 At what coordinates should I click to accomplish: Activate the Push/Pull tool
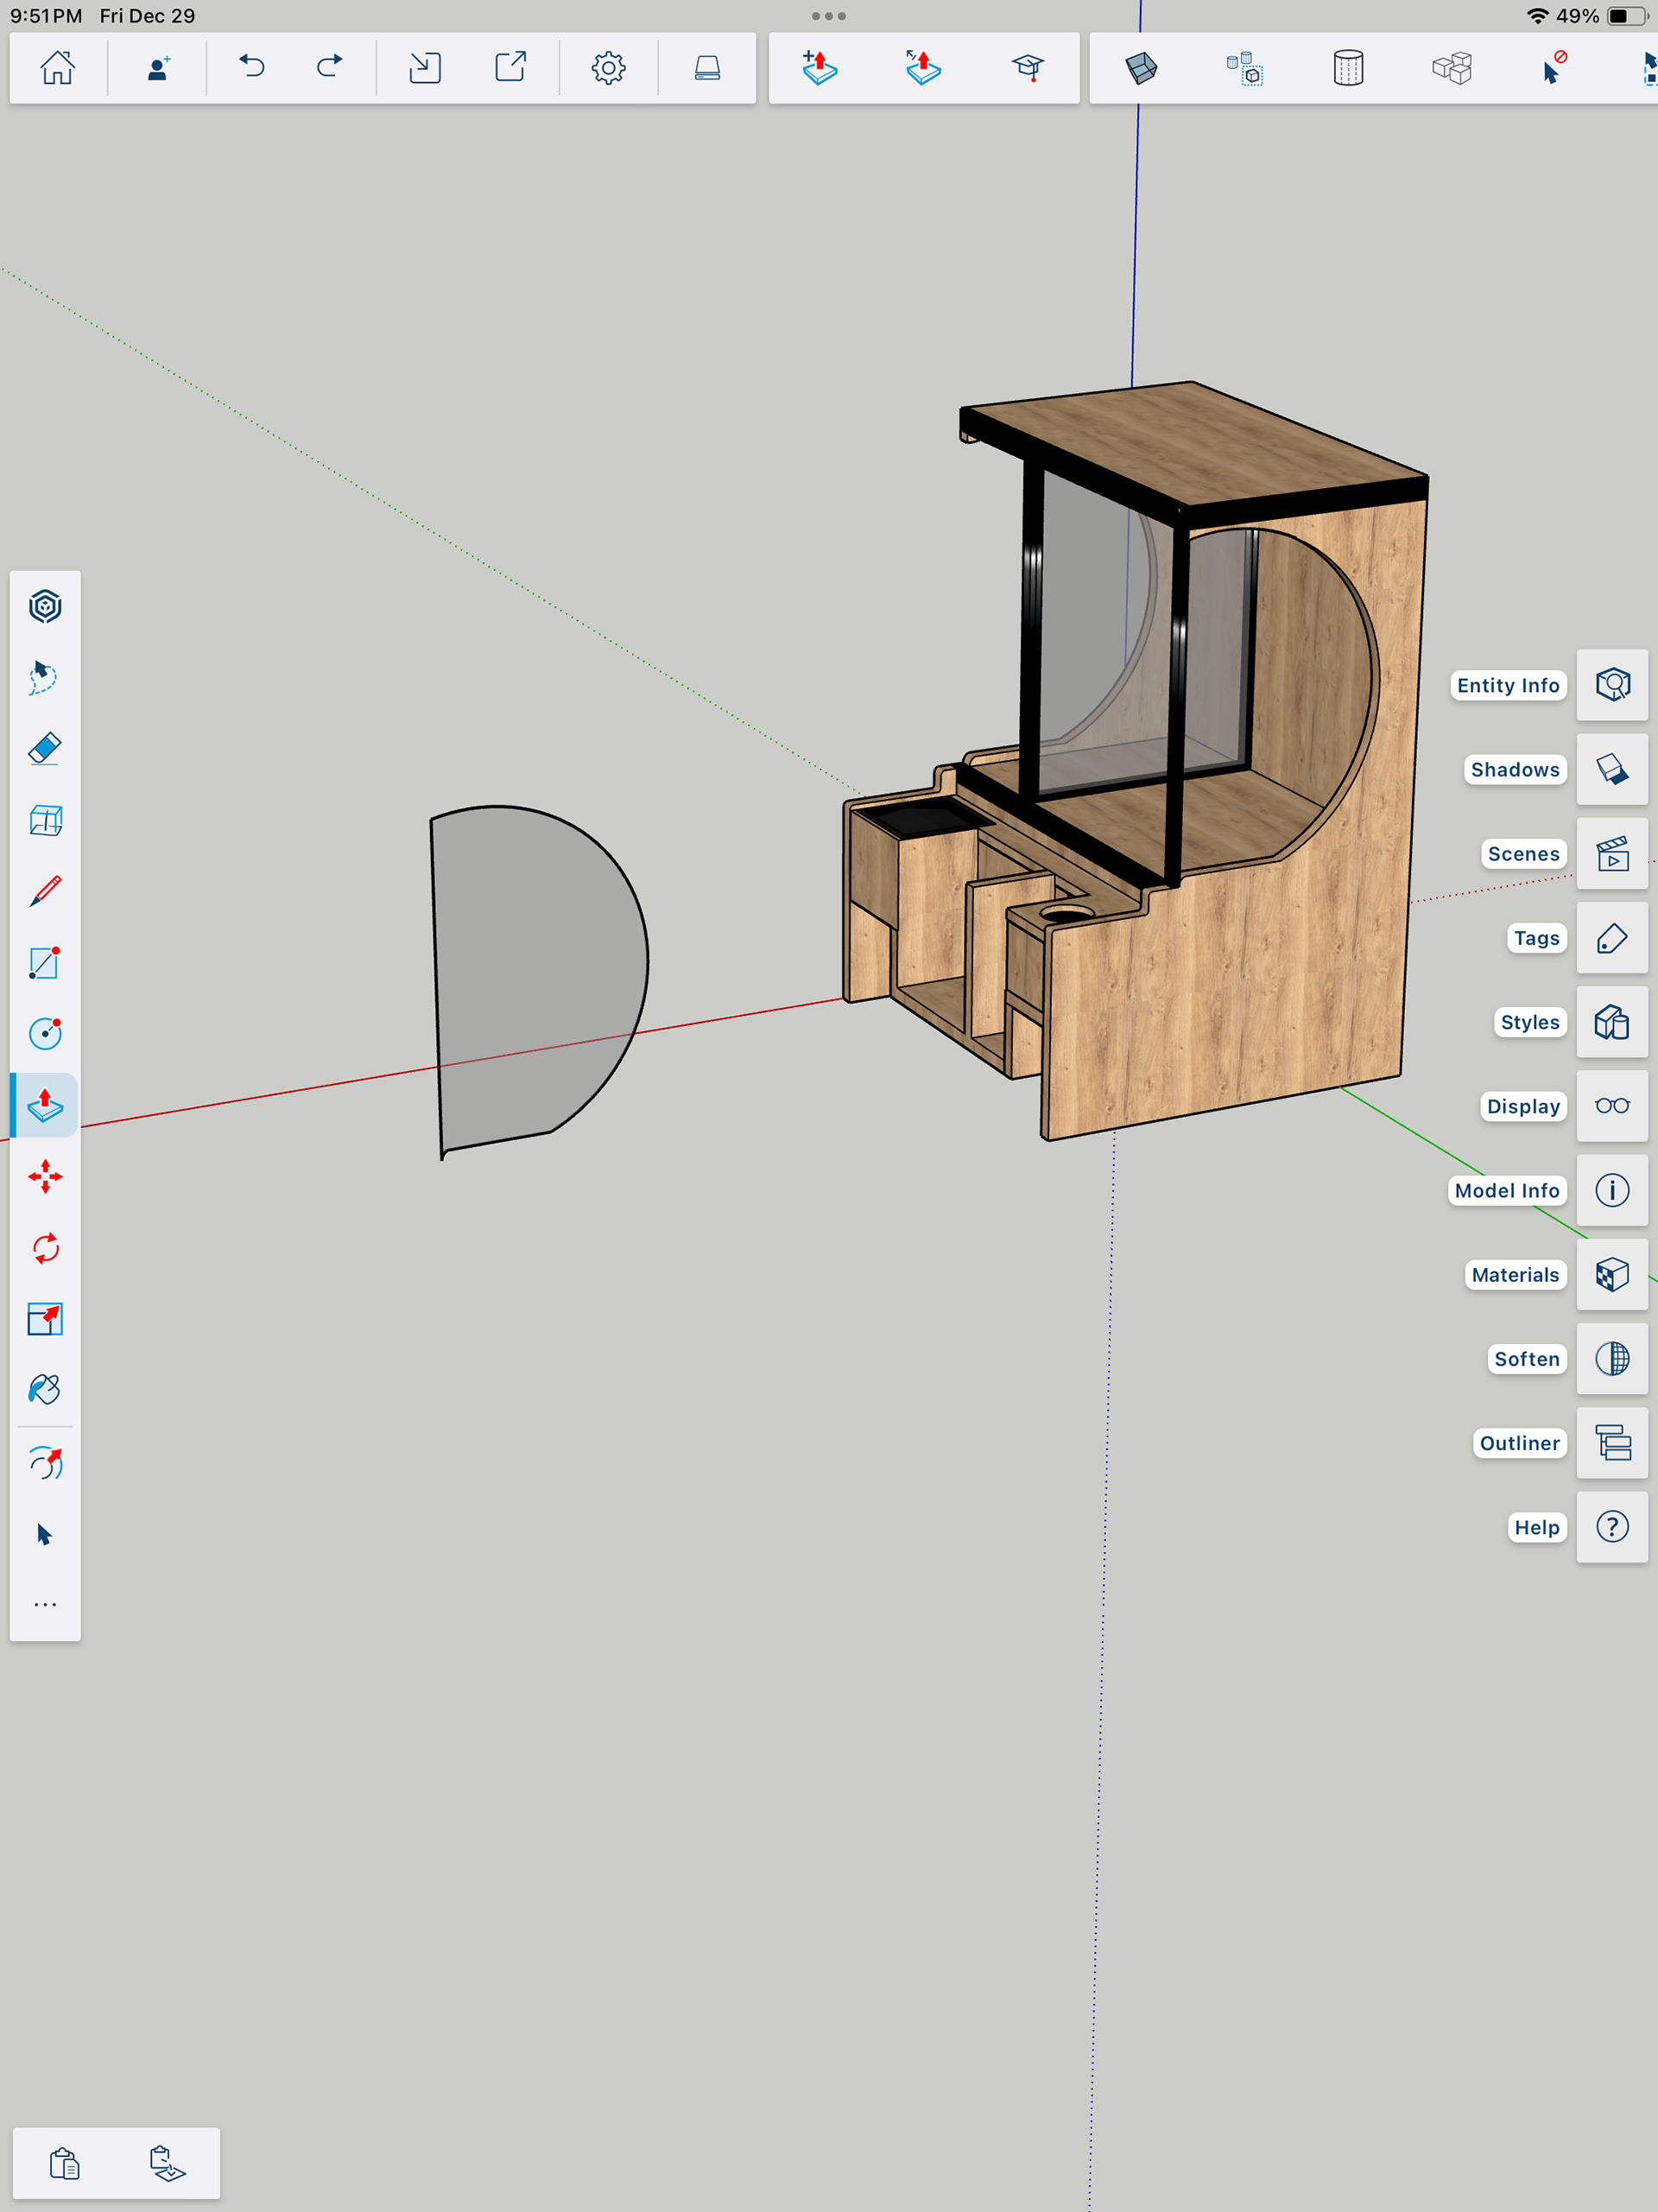click(x=45, y=1105)
